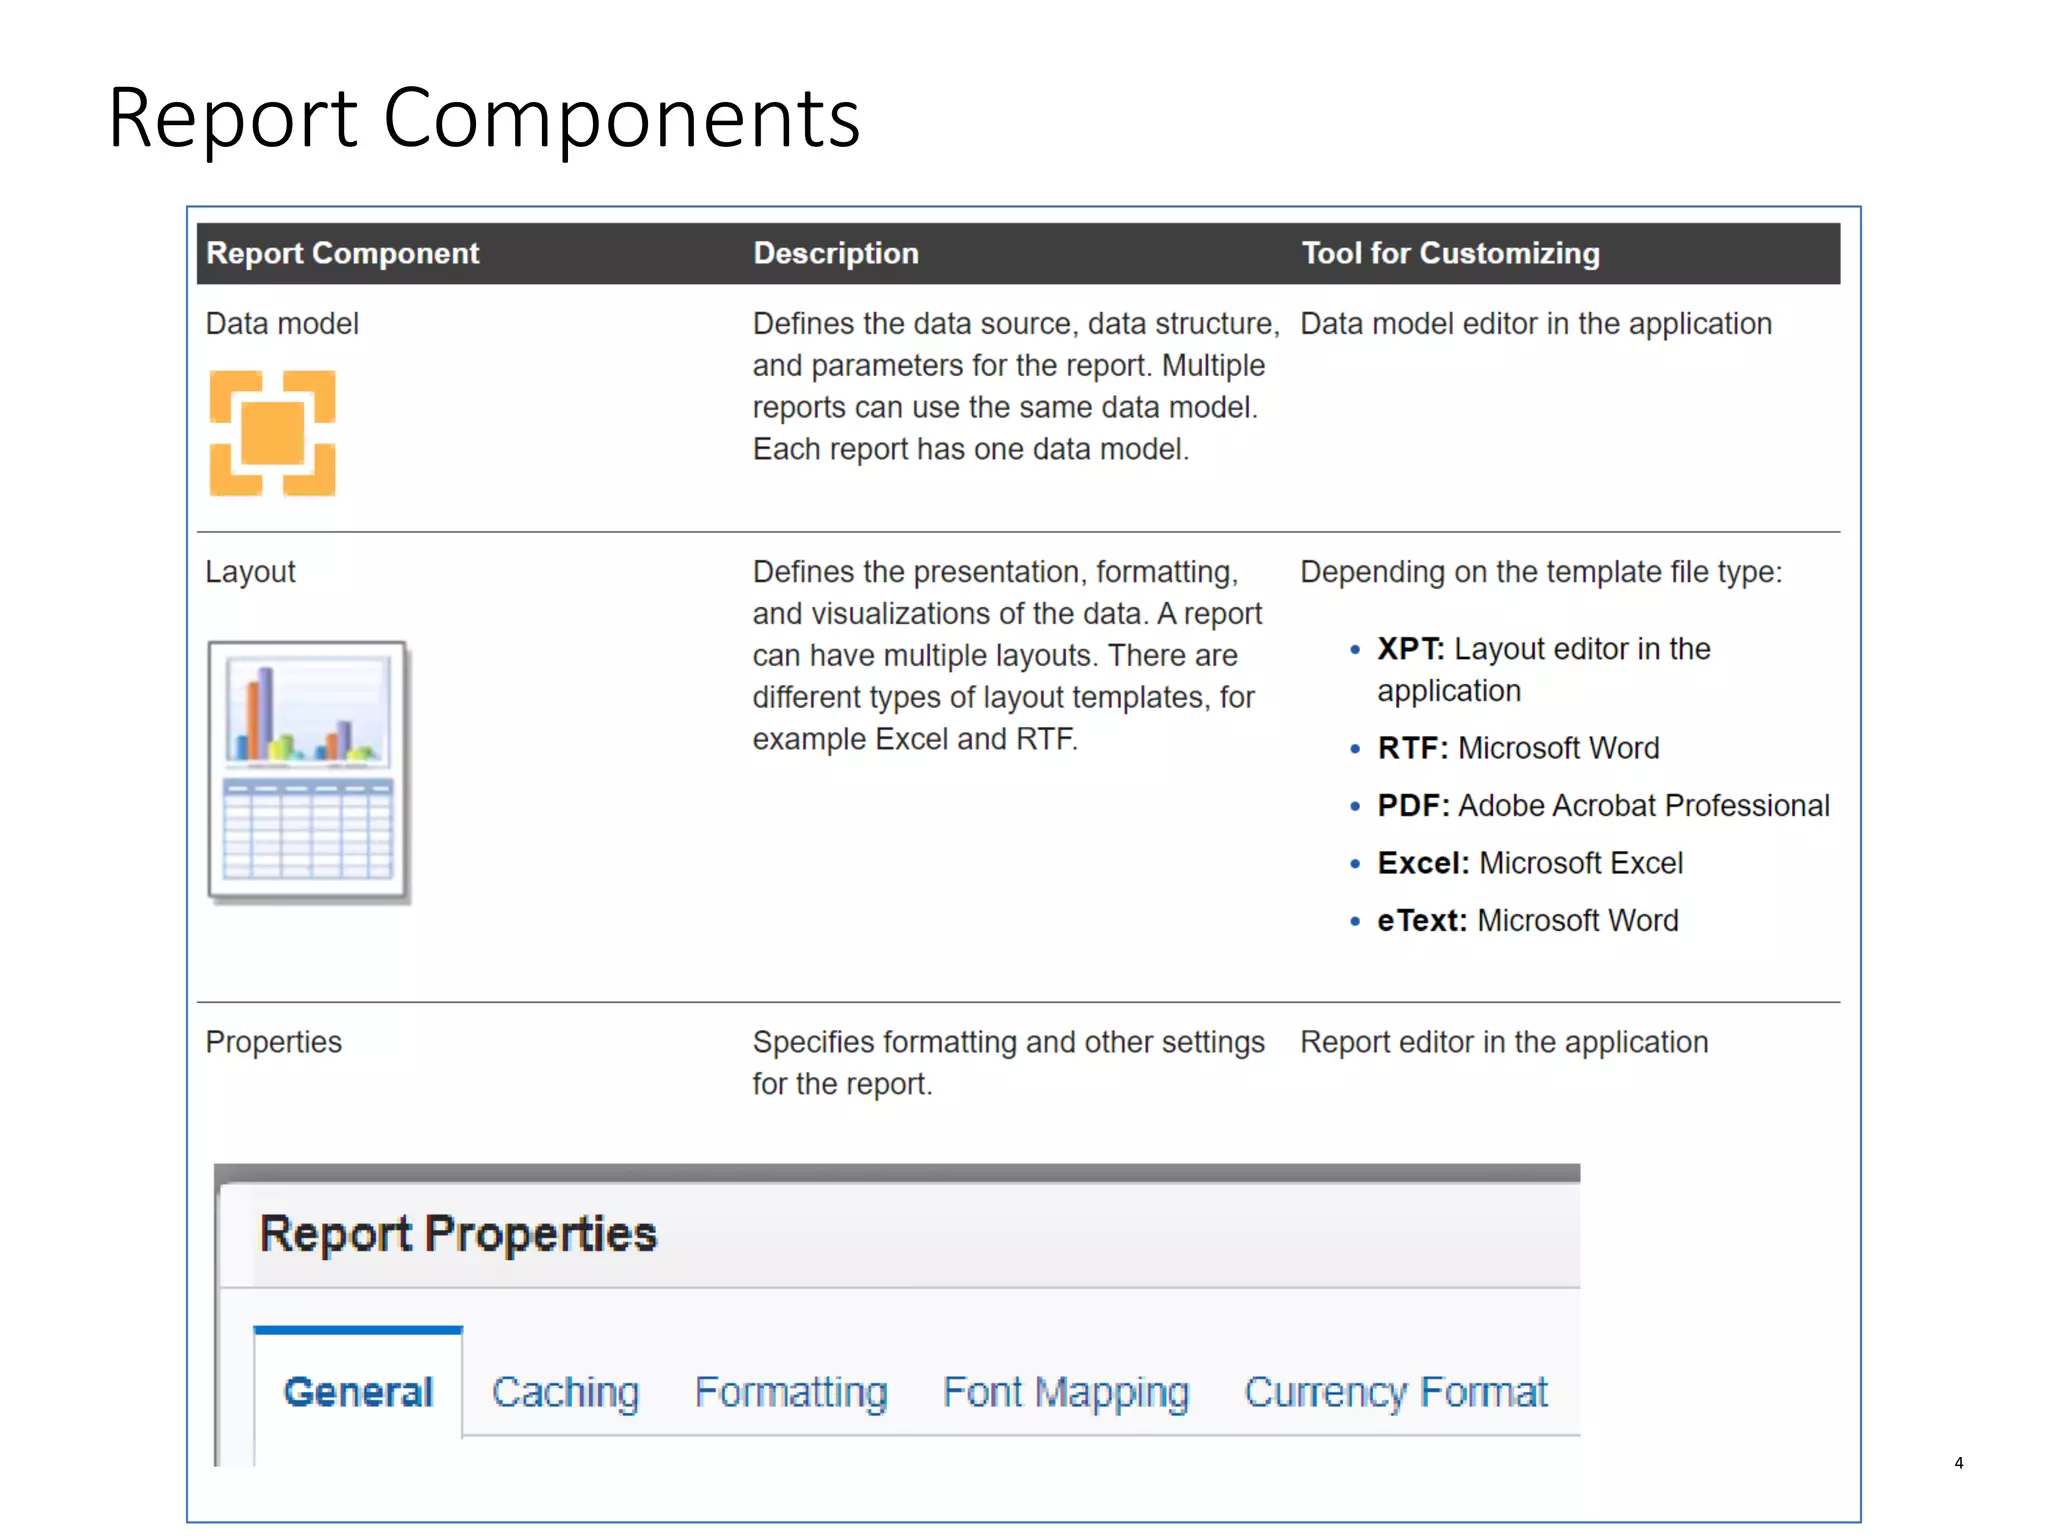Click 'Report editor in the application' text
Image resolution: width=2048 pixels, height=1536 pixels.
(1504, 1042)
